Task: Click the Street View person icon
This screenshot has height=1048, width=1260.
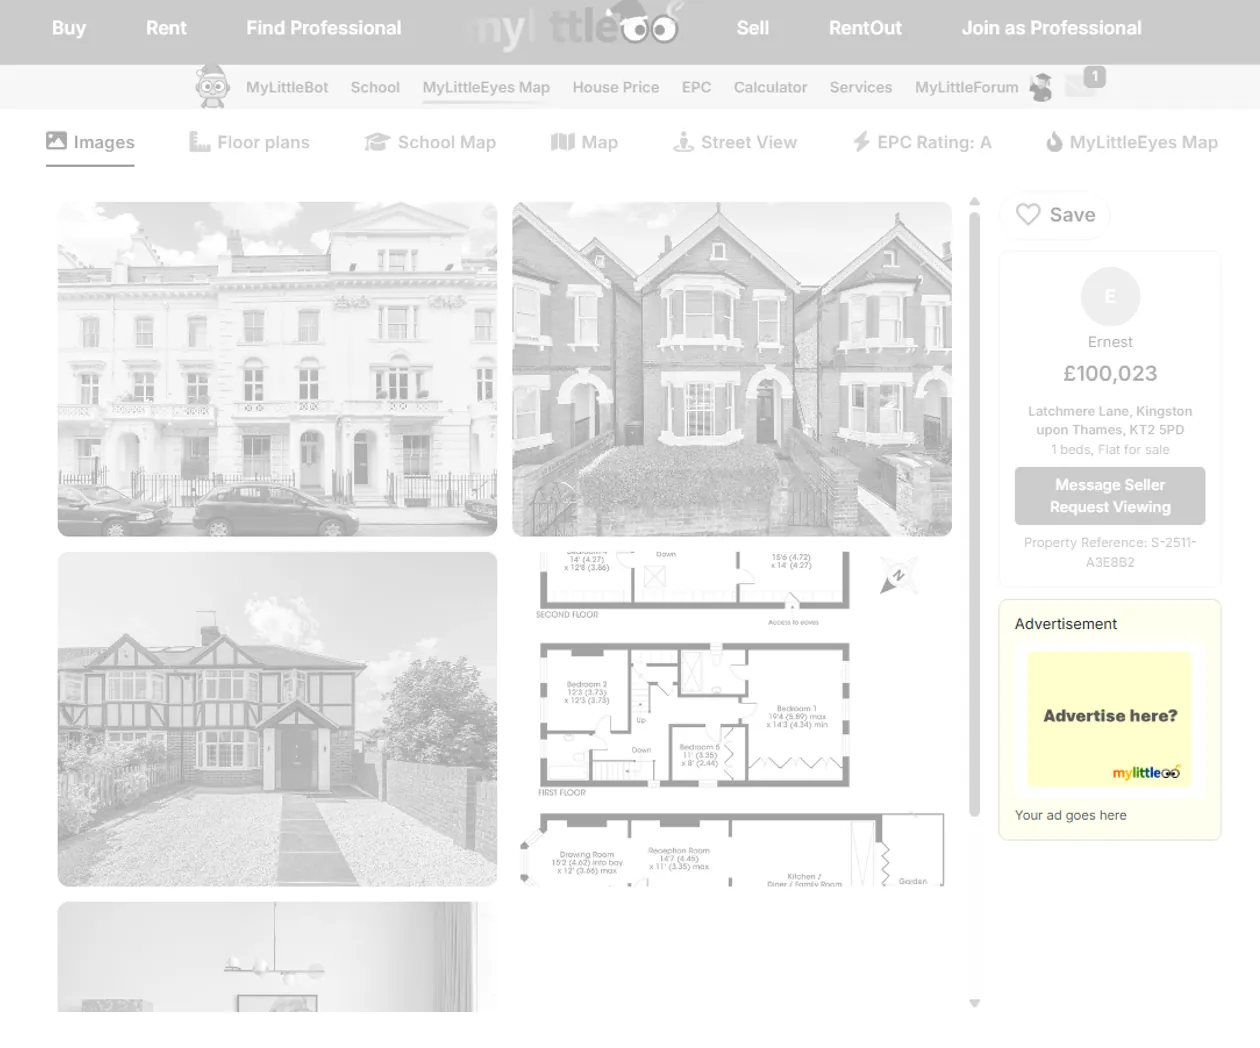Action: tap(683, 141)
